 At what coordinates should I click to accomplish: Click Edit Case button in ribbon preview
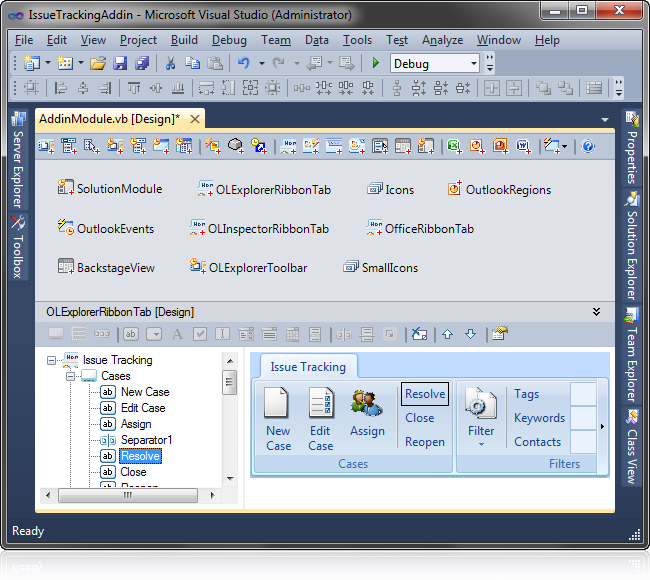(320, 419)
